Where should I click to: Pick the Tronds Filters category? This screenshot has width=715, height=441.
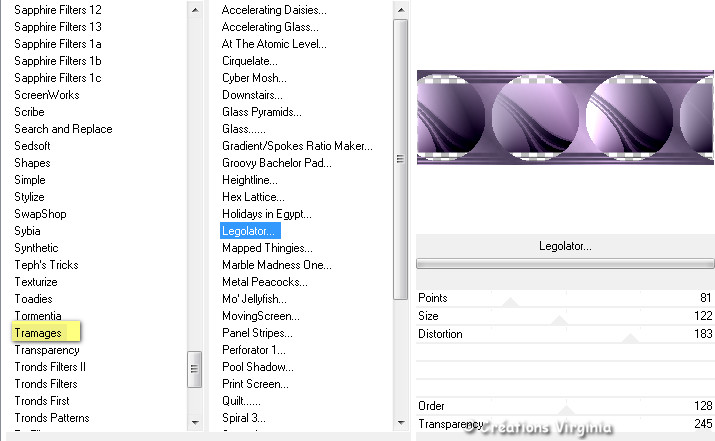click(46, 384)
